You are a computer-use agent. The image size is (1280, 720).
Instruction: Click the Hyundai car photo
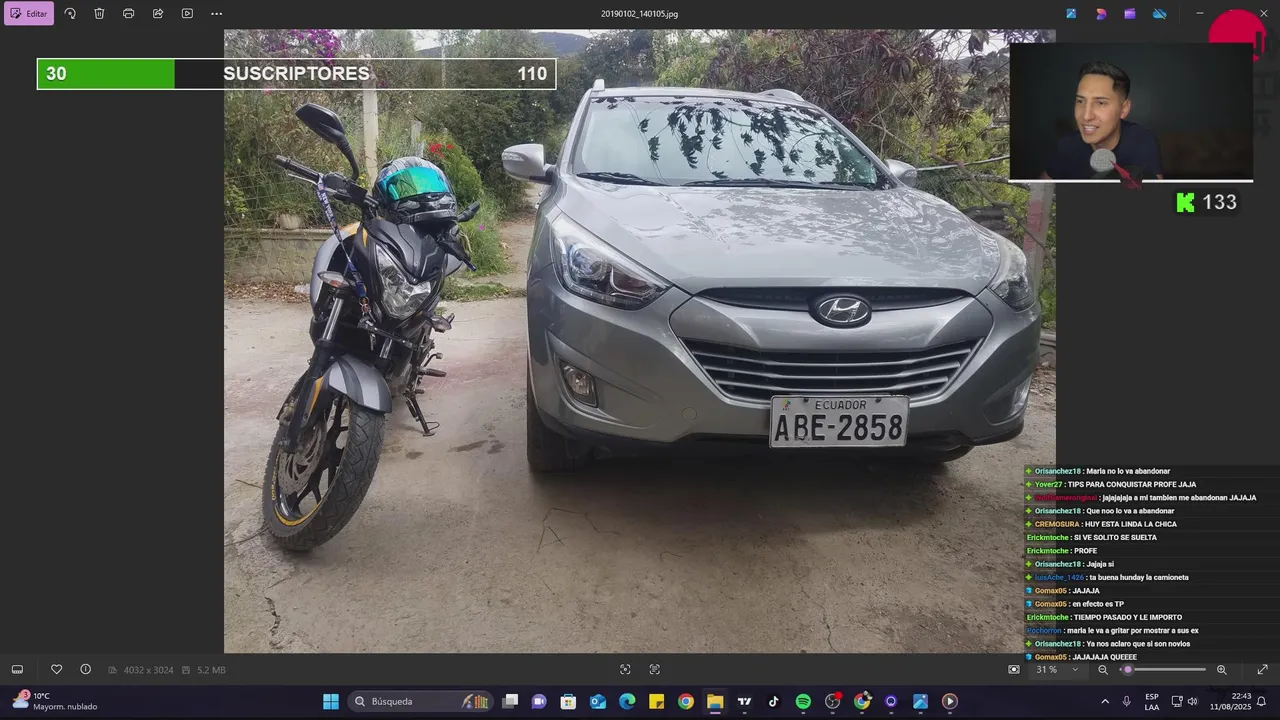pos(639,341)
